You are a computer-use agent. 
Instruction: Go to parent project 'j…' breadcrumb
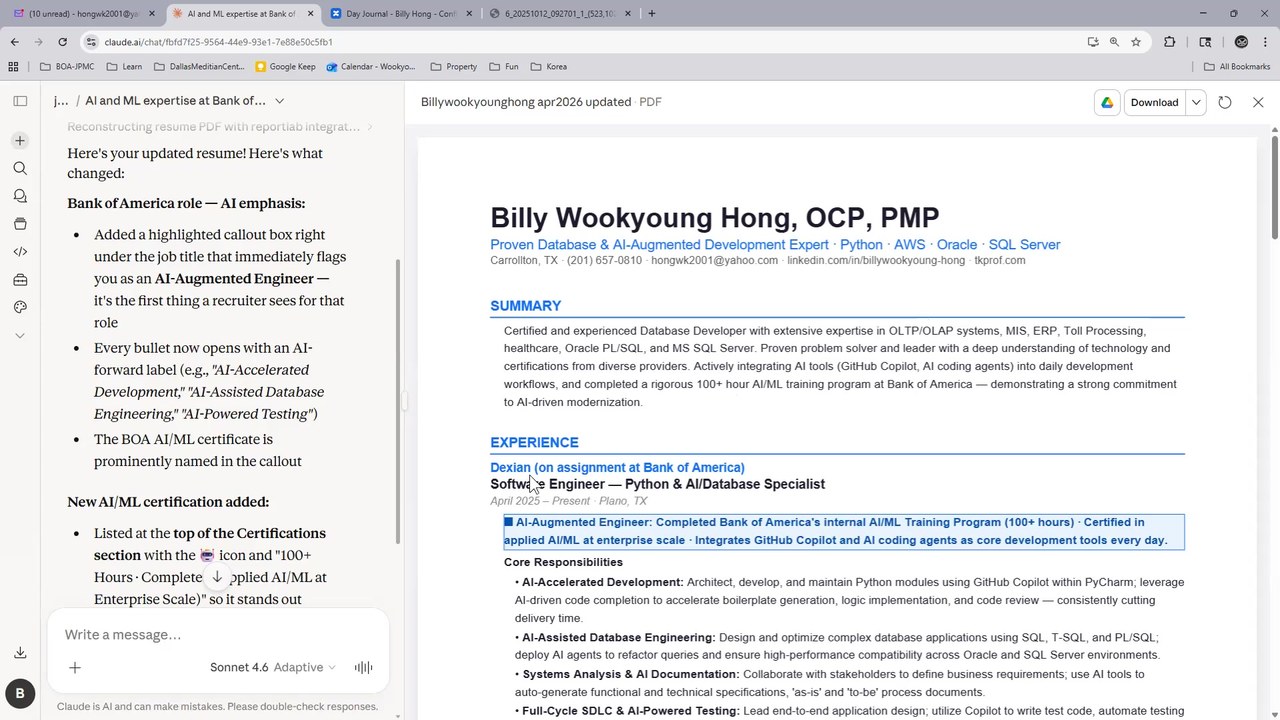click(61, 101)
